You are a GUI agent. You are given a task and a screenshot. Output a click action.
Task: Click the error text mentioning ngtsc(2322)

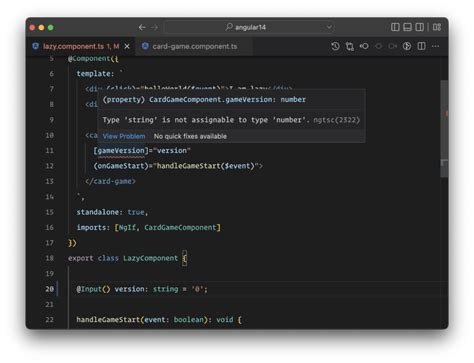(x=231, y=120)
